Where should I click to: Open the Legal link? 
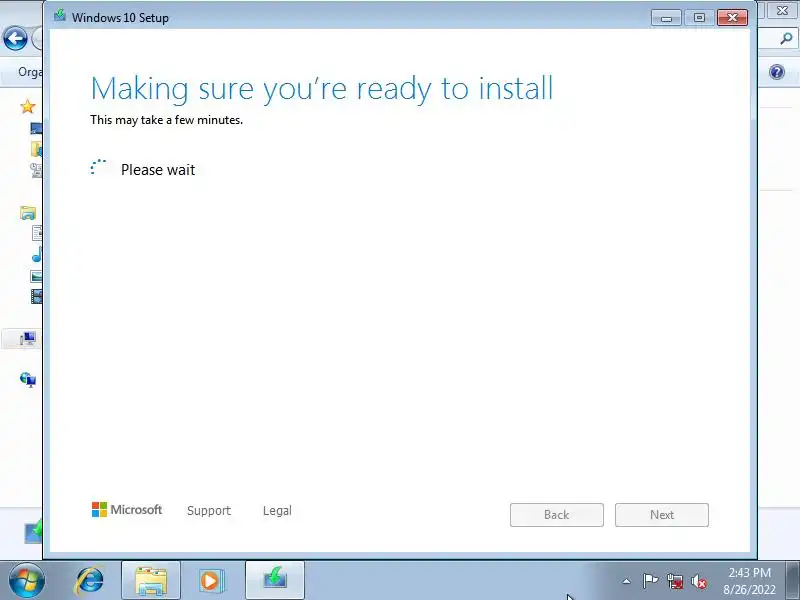point(277,511)
